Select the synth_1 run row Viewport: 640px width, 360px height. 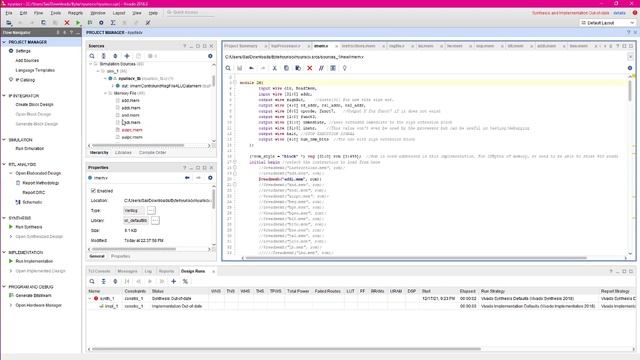click(361, 298)
